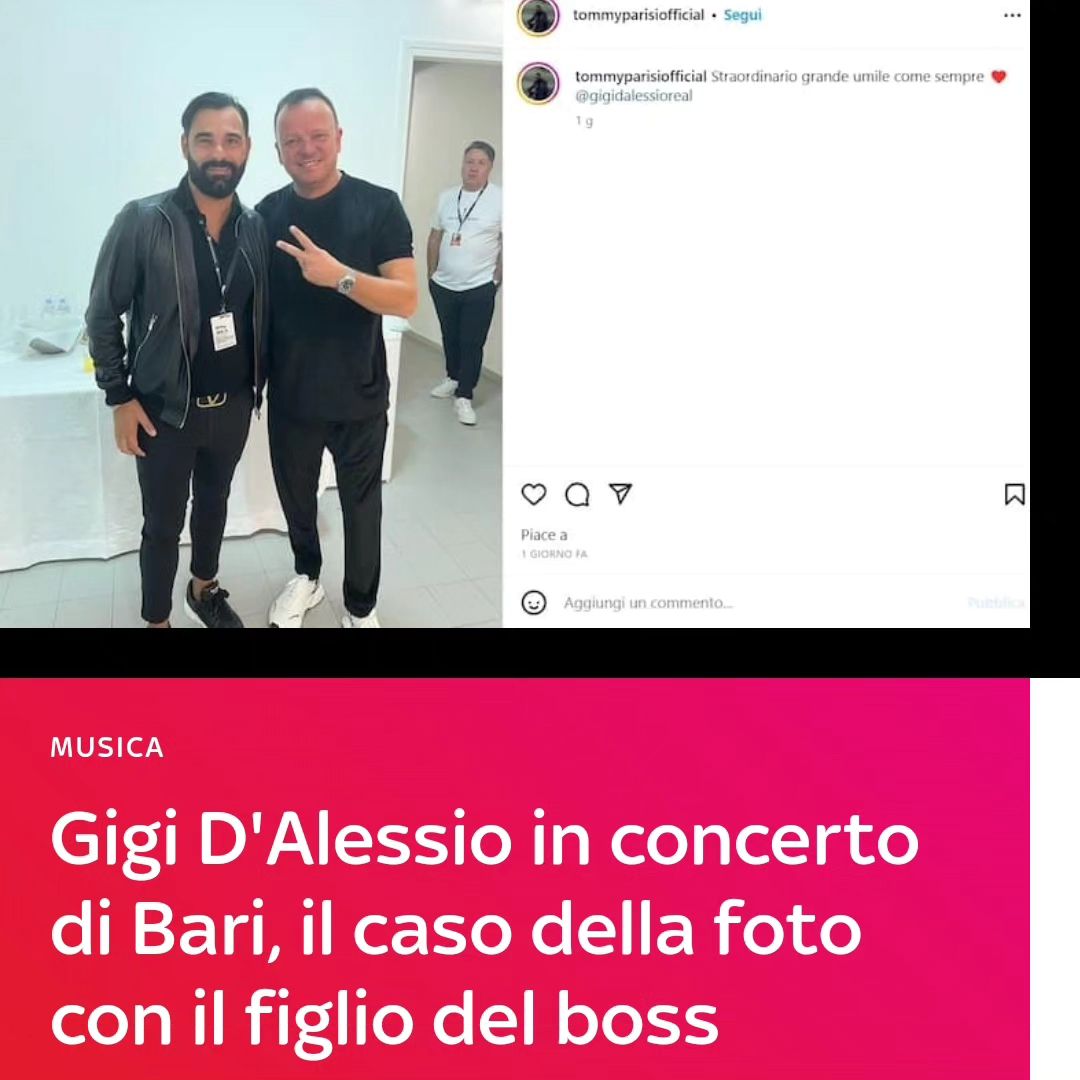Open the @gigidalessioreal mention link
This screenshot has height=1080, width=1080.
[634, 96]
